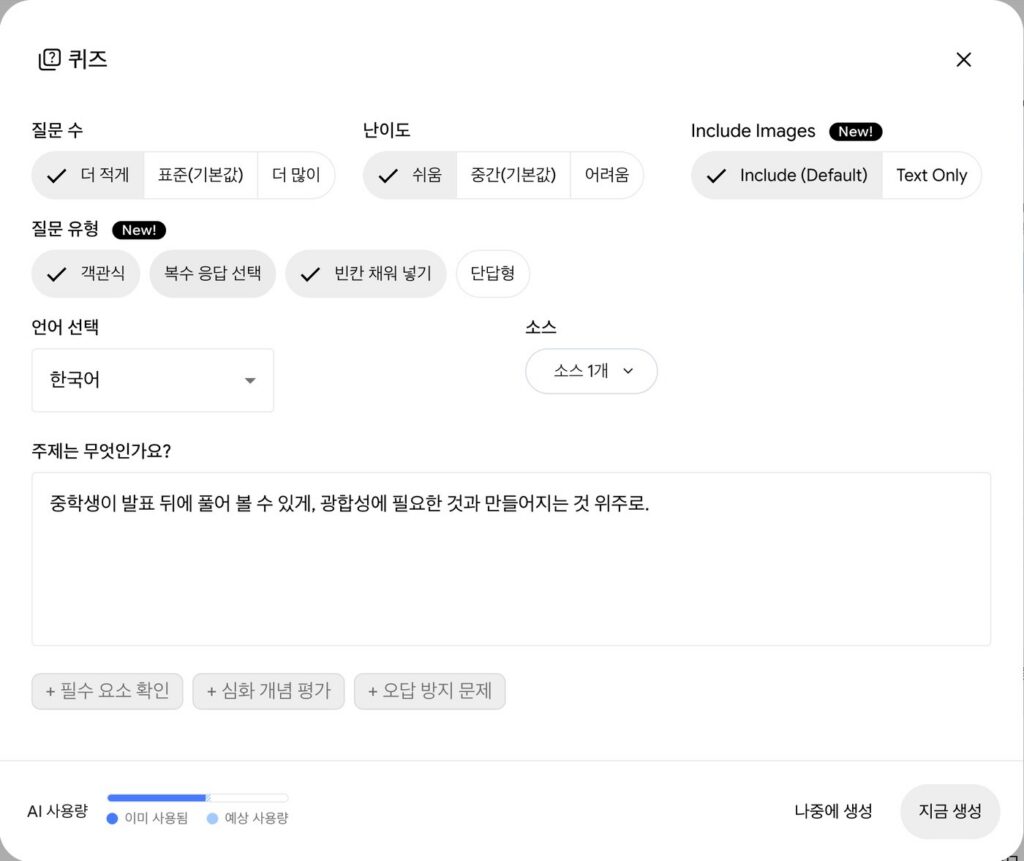This screenshot has height=861, width=1024.
Task: Click the AI 사용량 usage progress bar
Action: tap(197, 798)
